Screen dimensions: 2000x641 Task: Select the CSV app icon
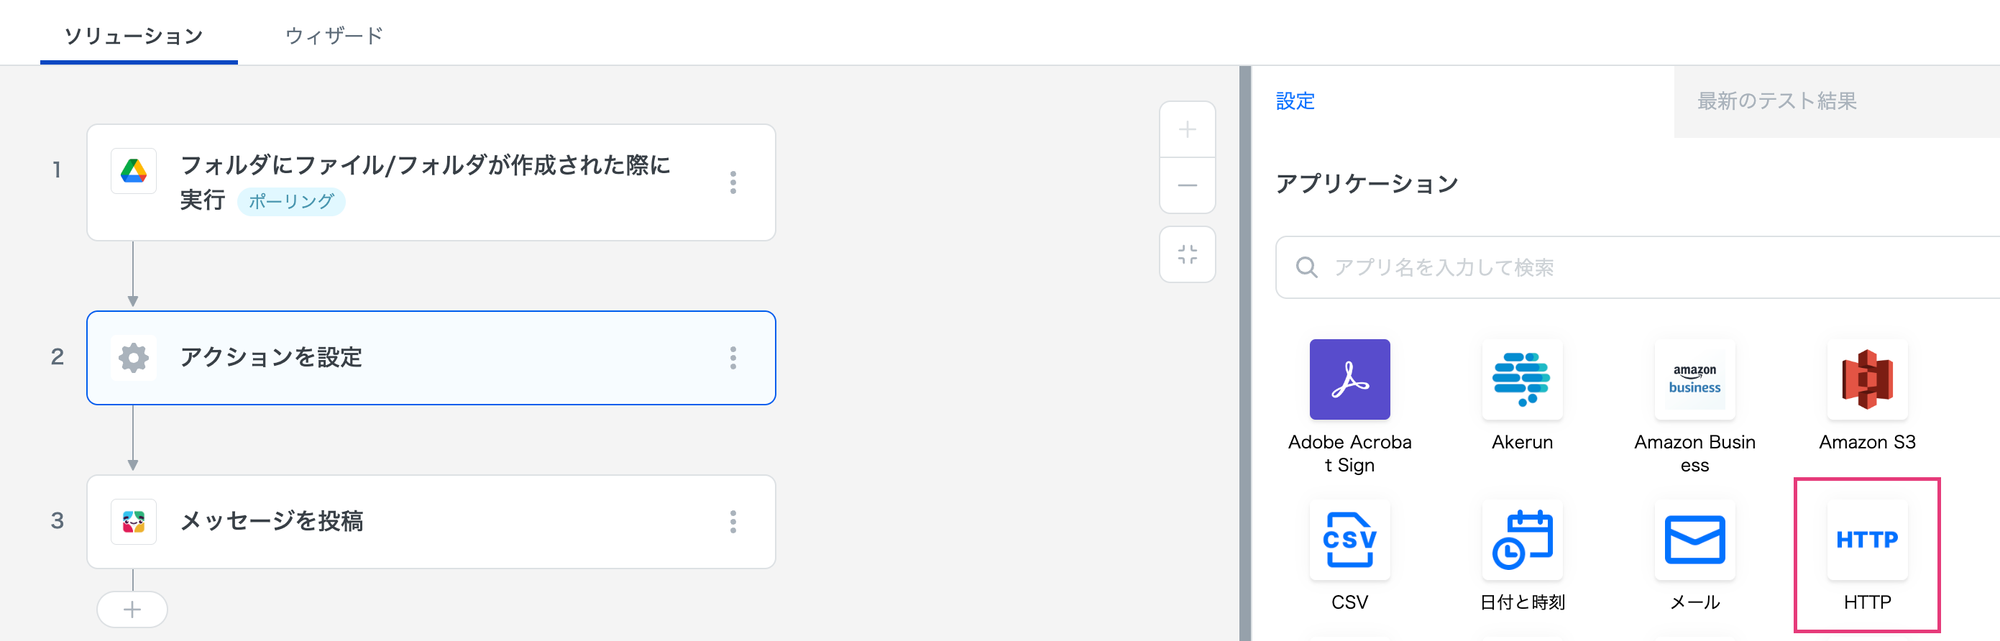pyautogui.click(x=1349, y=540)
